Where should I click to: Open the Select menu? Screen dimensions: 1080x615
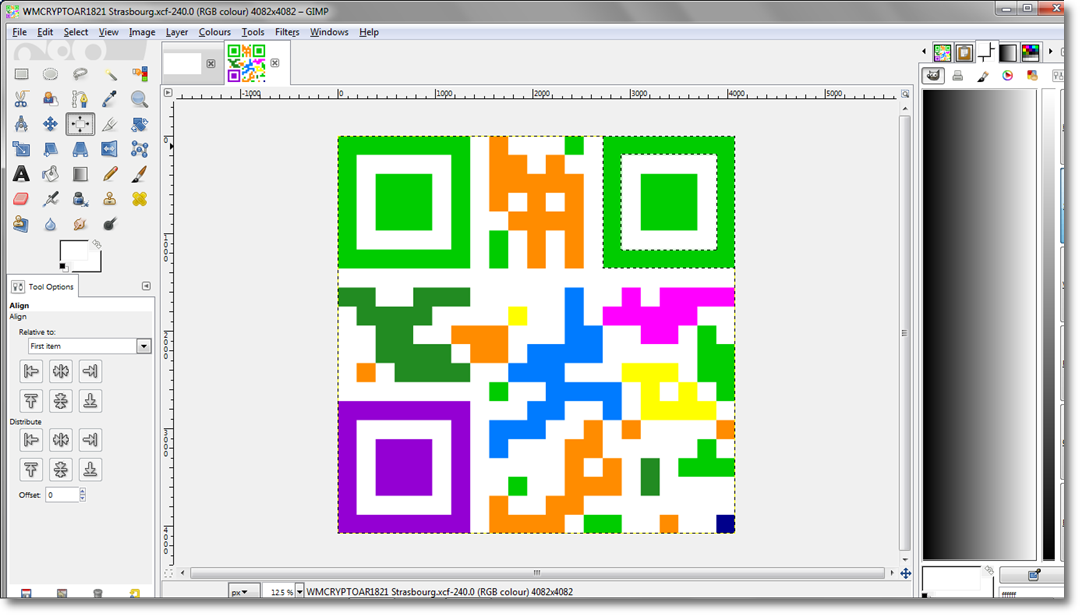(76, 32)
